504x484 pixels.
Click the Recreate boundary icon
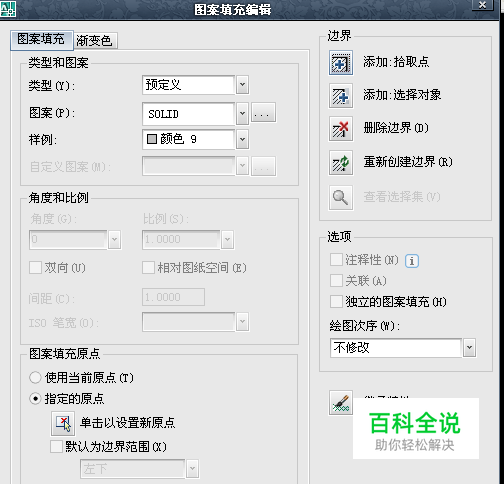coord(341,163)
